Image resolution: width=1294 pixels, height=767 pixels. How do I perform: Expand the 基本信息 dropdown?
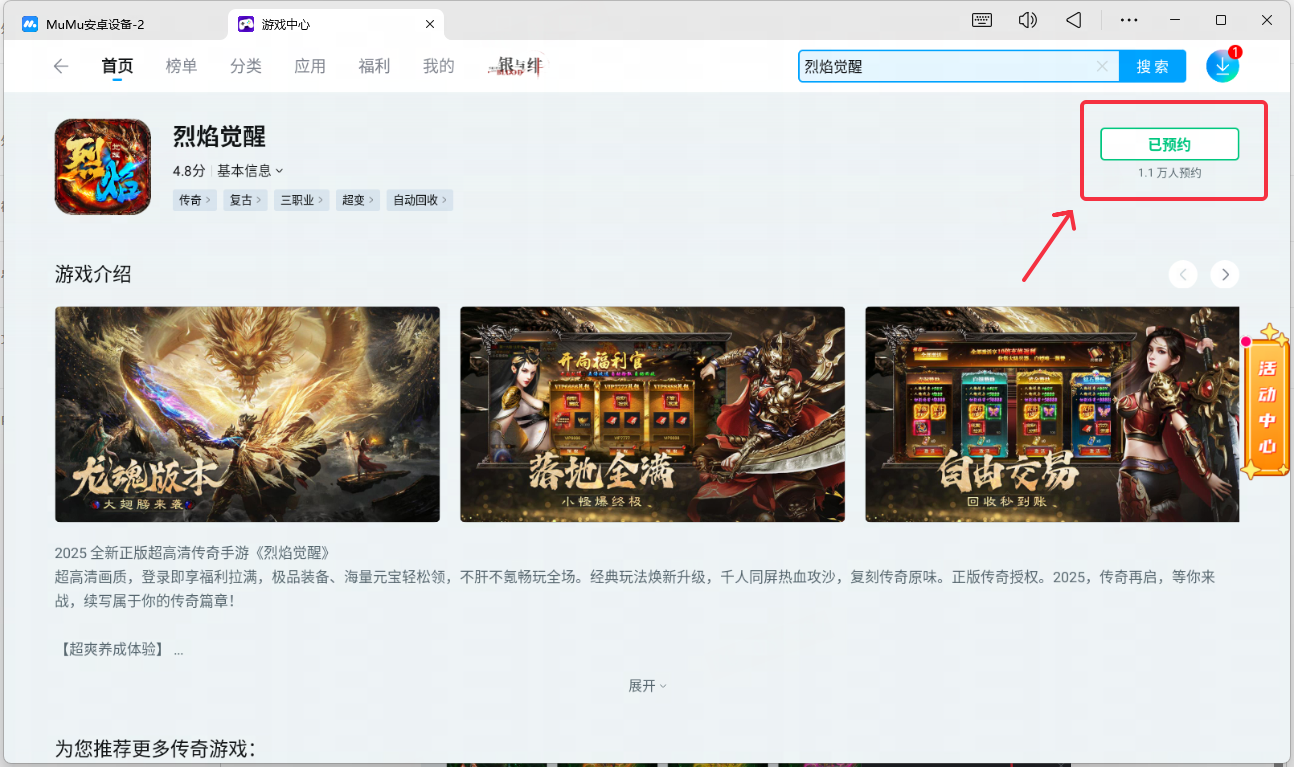tap(245, 169)
